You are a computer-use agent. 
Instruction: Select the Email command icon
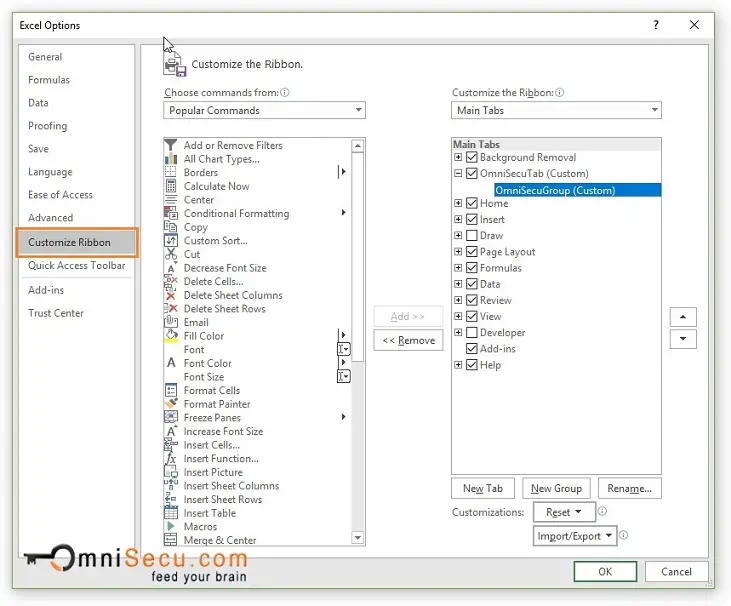click(171, 322)
